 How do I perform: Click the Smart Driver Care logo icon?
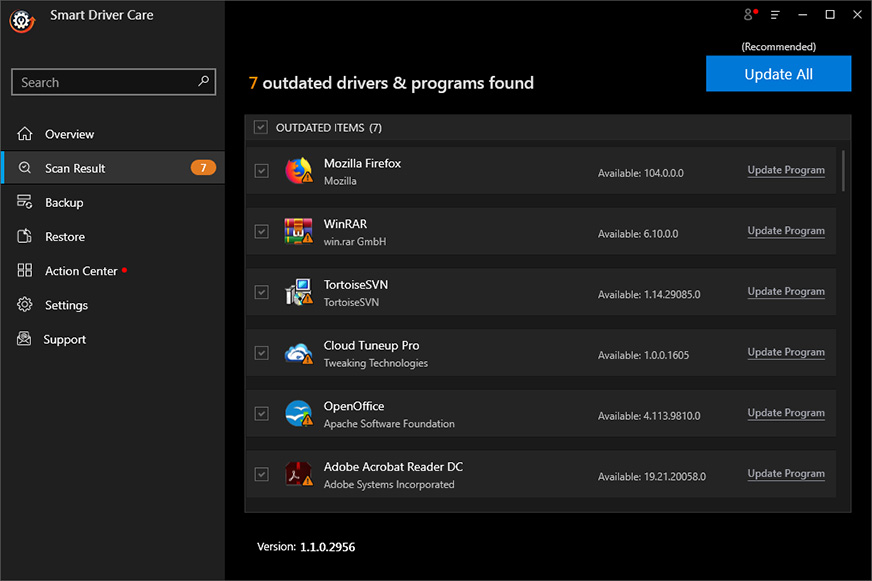click(22, 21)
